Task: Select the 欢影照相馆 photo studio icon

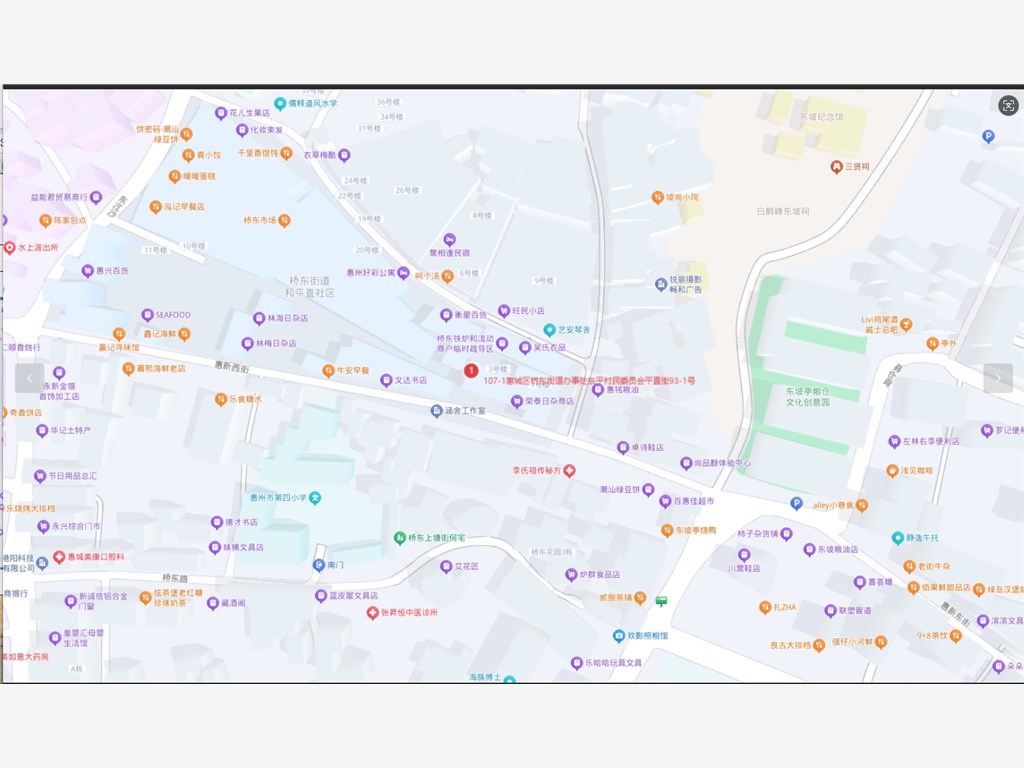Action: pos(618,636)
